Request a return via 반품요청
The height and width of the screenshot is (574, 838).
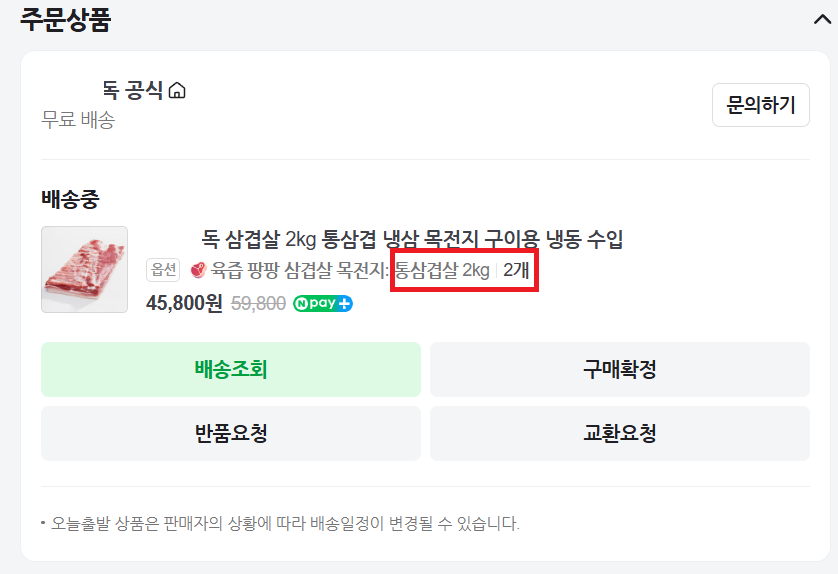tap(231, 433)
